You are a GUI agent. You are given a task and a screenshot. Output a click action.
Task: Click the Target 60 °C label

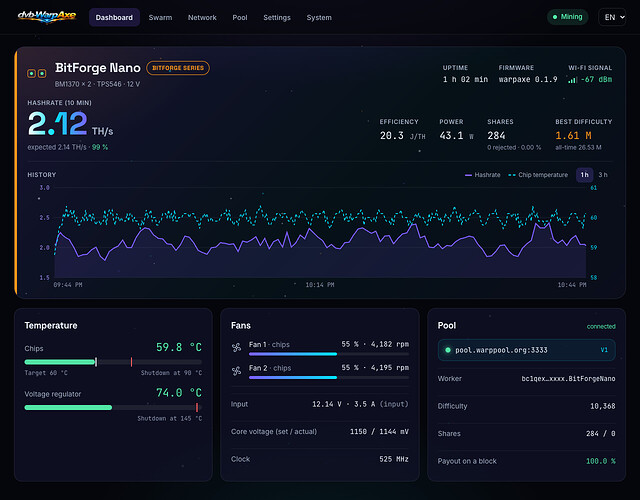click(46, 373)
